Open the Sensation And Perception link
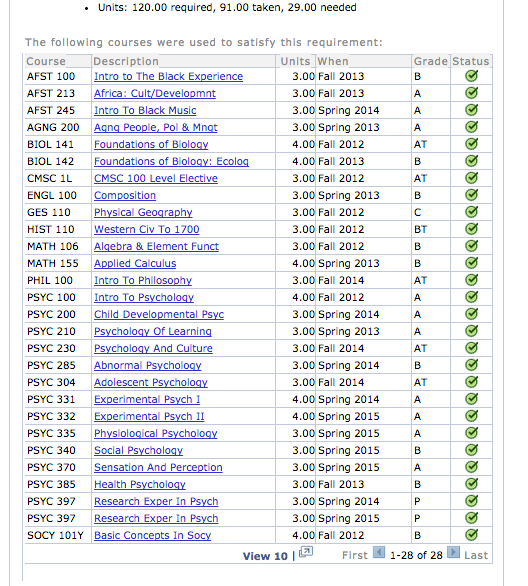Viewport: 528px width, 586px height. coord(158,468)
